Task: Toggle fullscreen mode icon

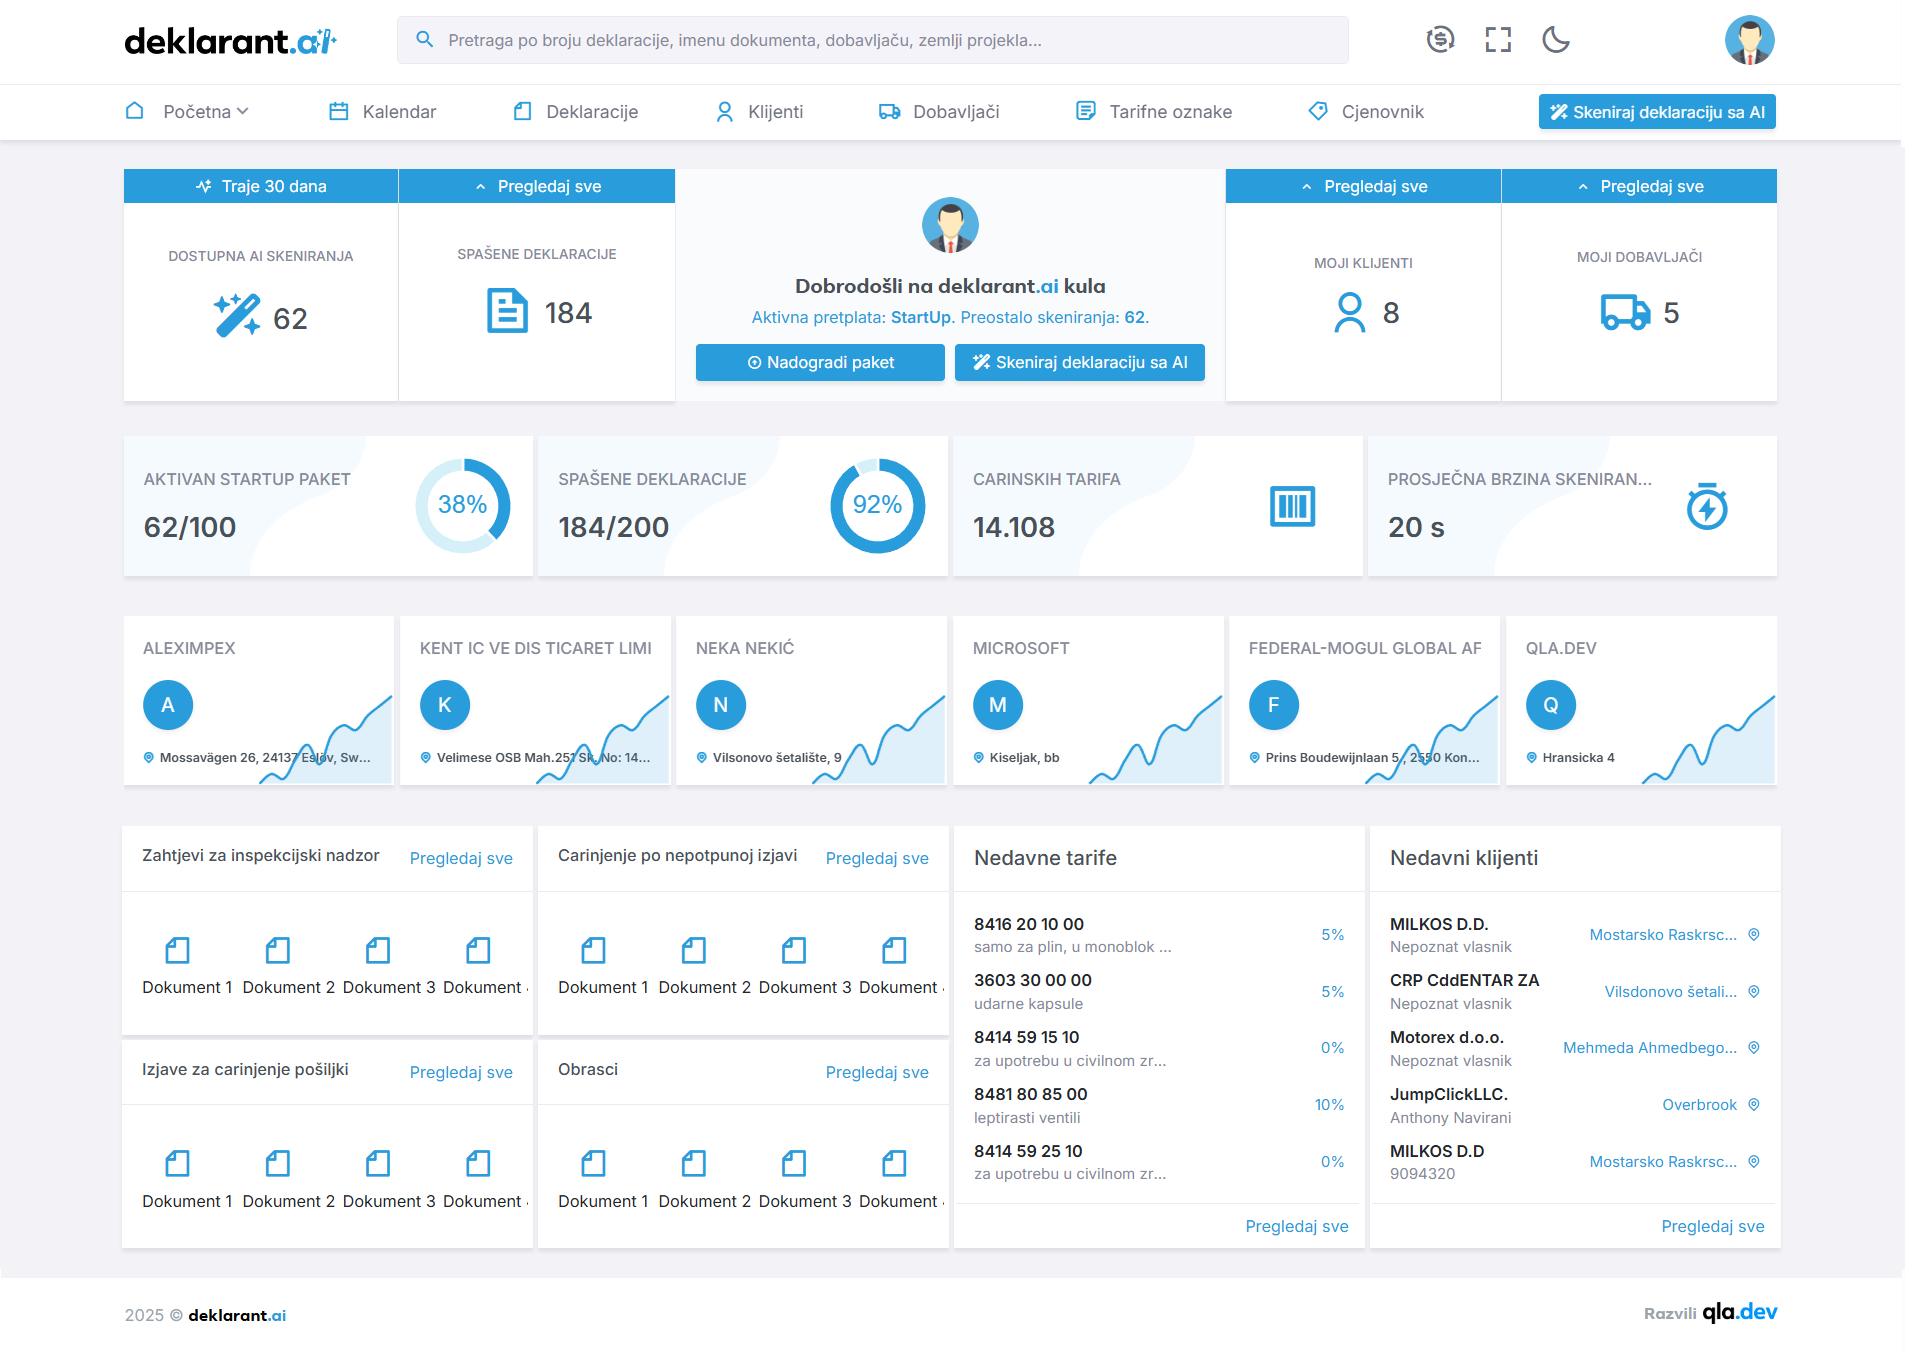Action: coord(1497,40)
